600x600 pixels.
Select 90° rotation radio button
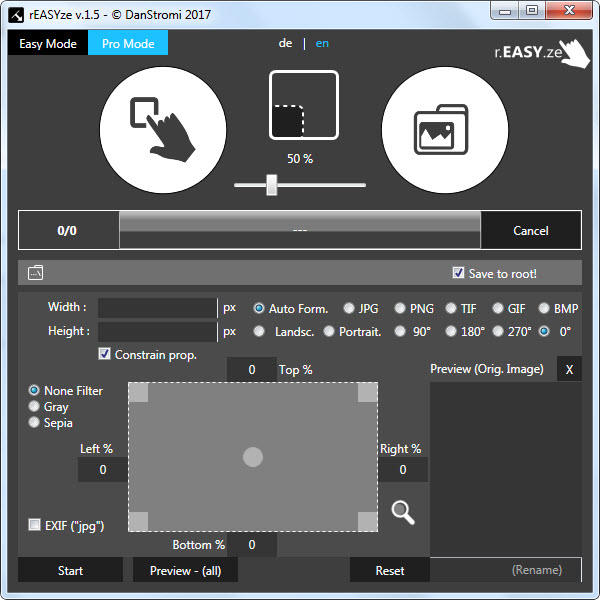coord(400,331)
